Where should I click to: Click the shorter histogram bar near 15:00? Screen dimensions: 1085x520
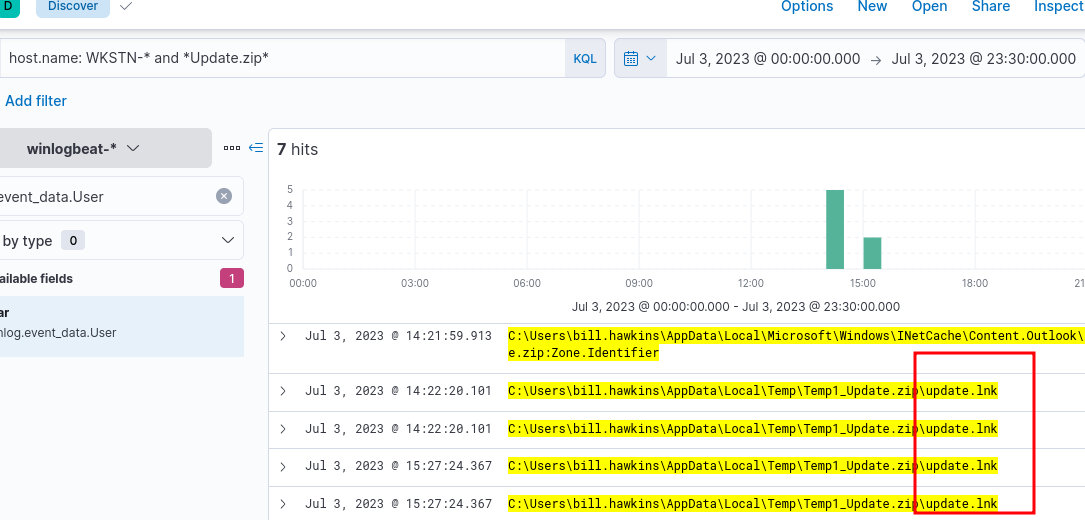pyautogui.click(x=872, y=253)
